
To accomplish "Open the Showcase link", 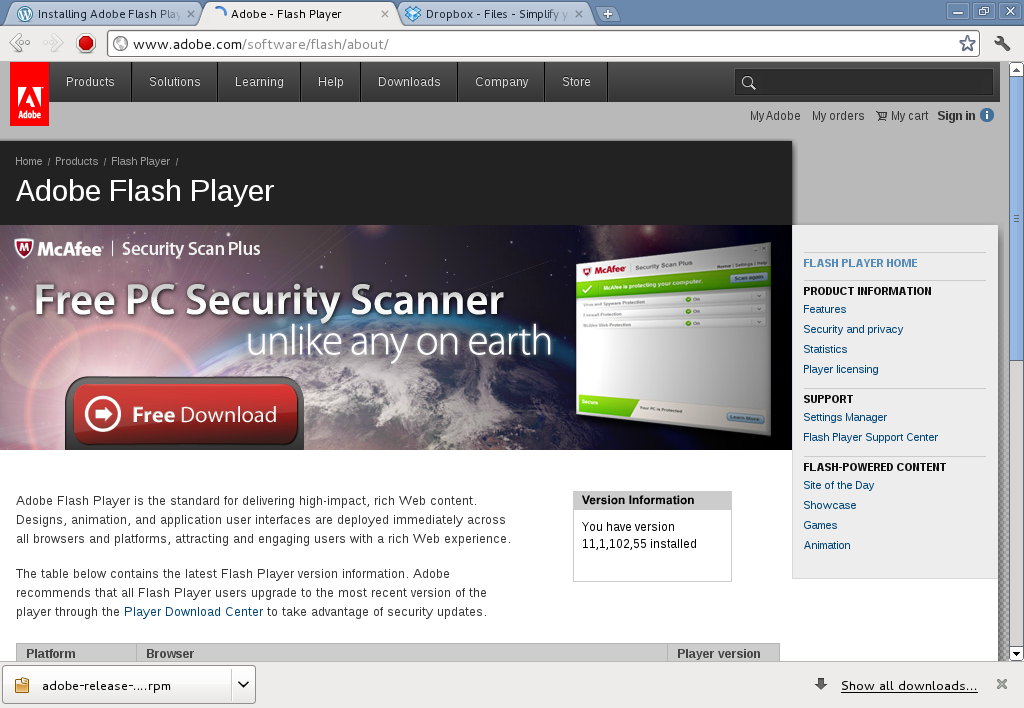I will (829, 506).
